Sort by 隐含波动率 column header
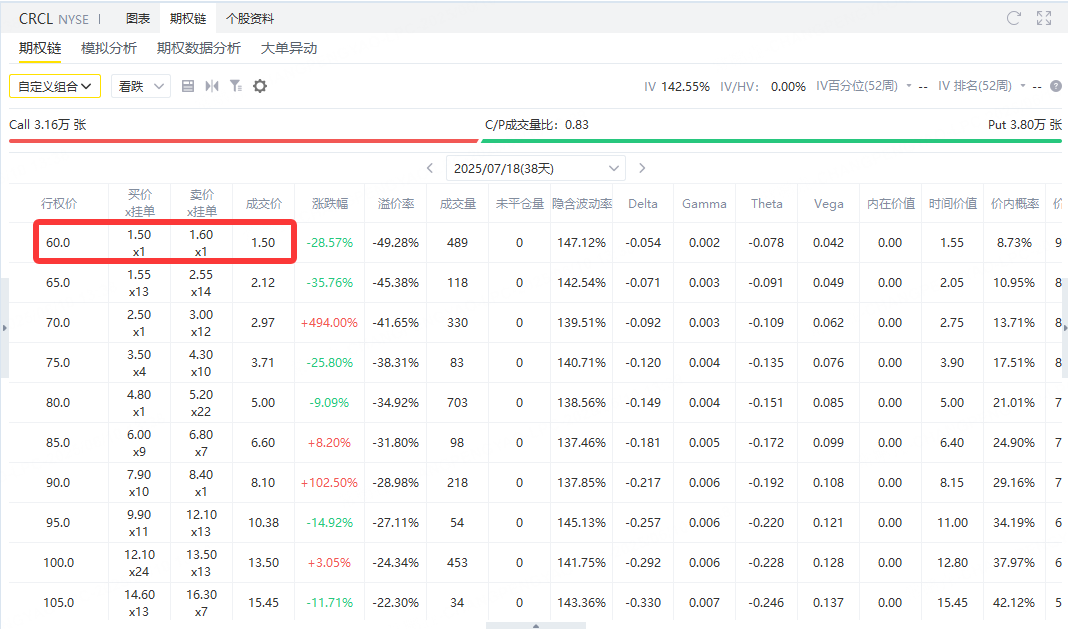Image resolution: width=1068 pixels, height=629 pixels. 582,203
